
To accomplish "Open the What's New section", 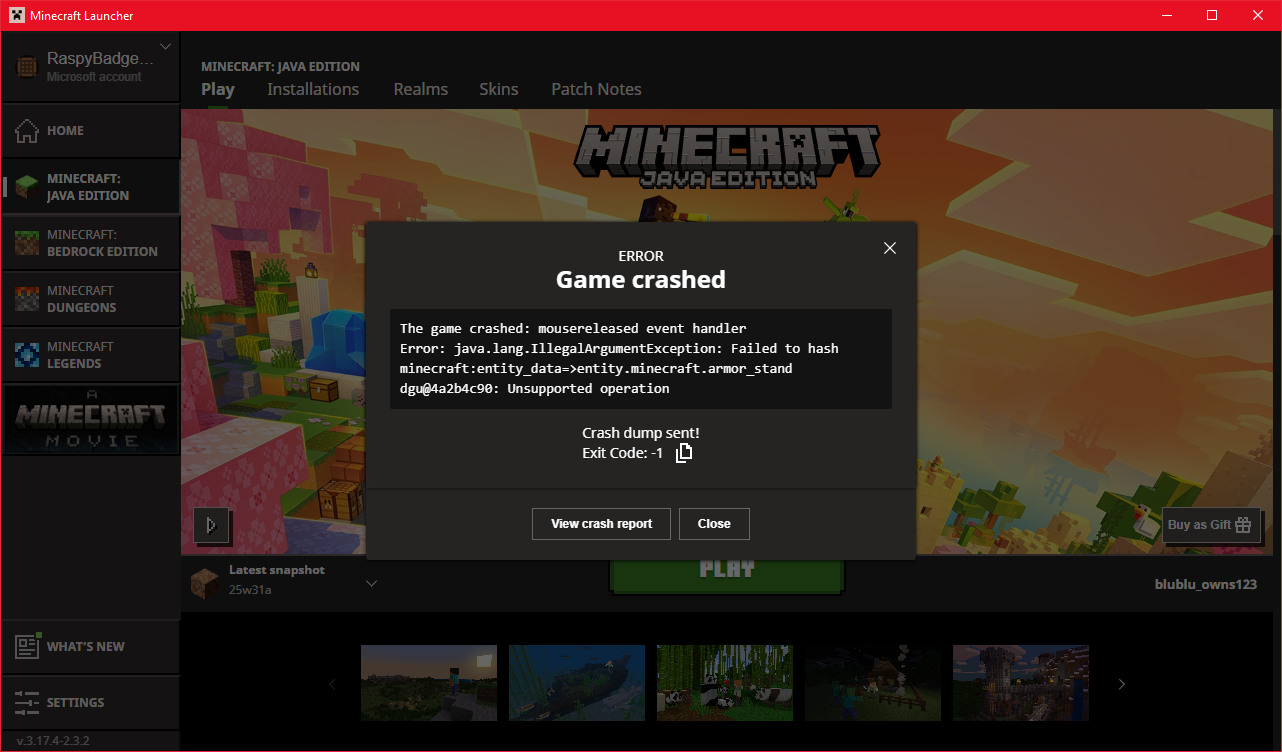I will (90, 647).
